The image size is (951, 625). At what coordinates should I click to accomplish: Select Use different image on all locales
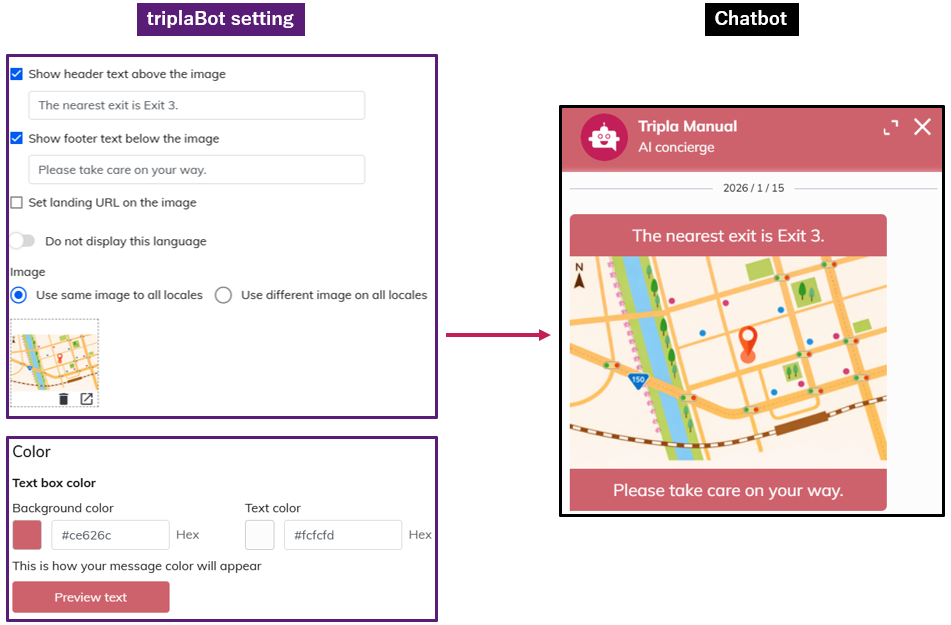(x=223, y=295)
